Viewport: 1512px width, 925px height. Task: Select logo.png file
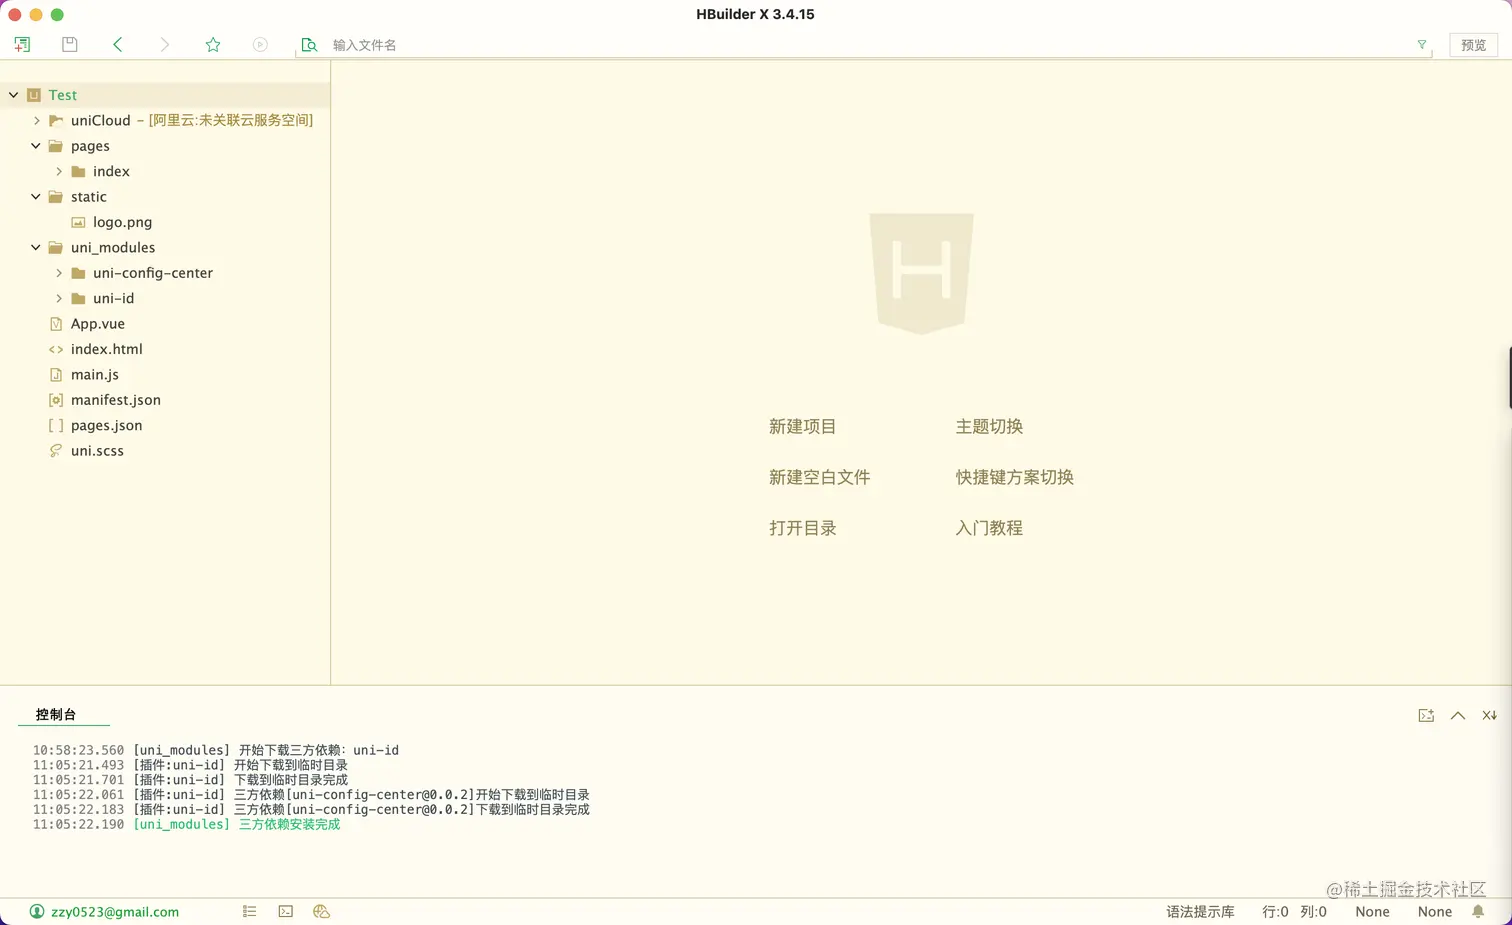[122, 222]
